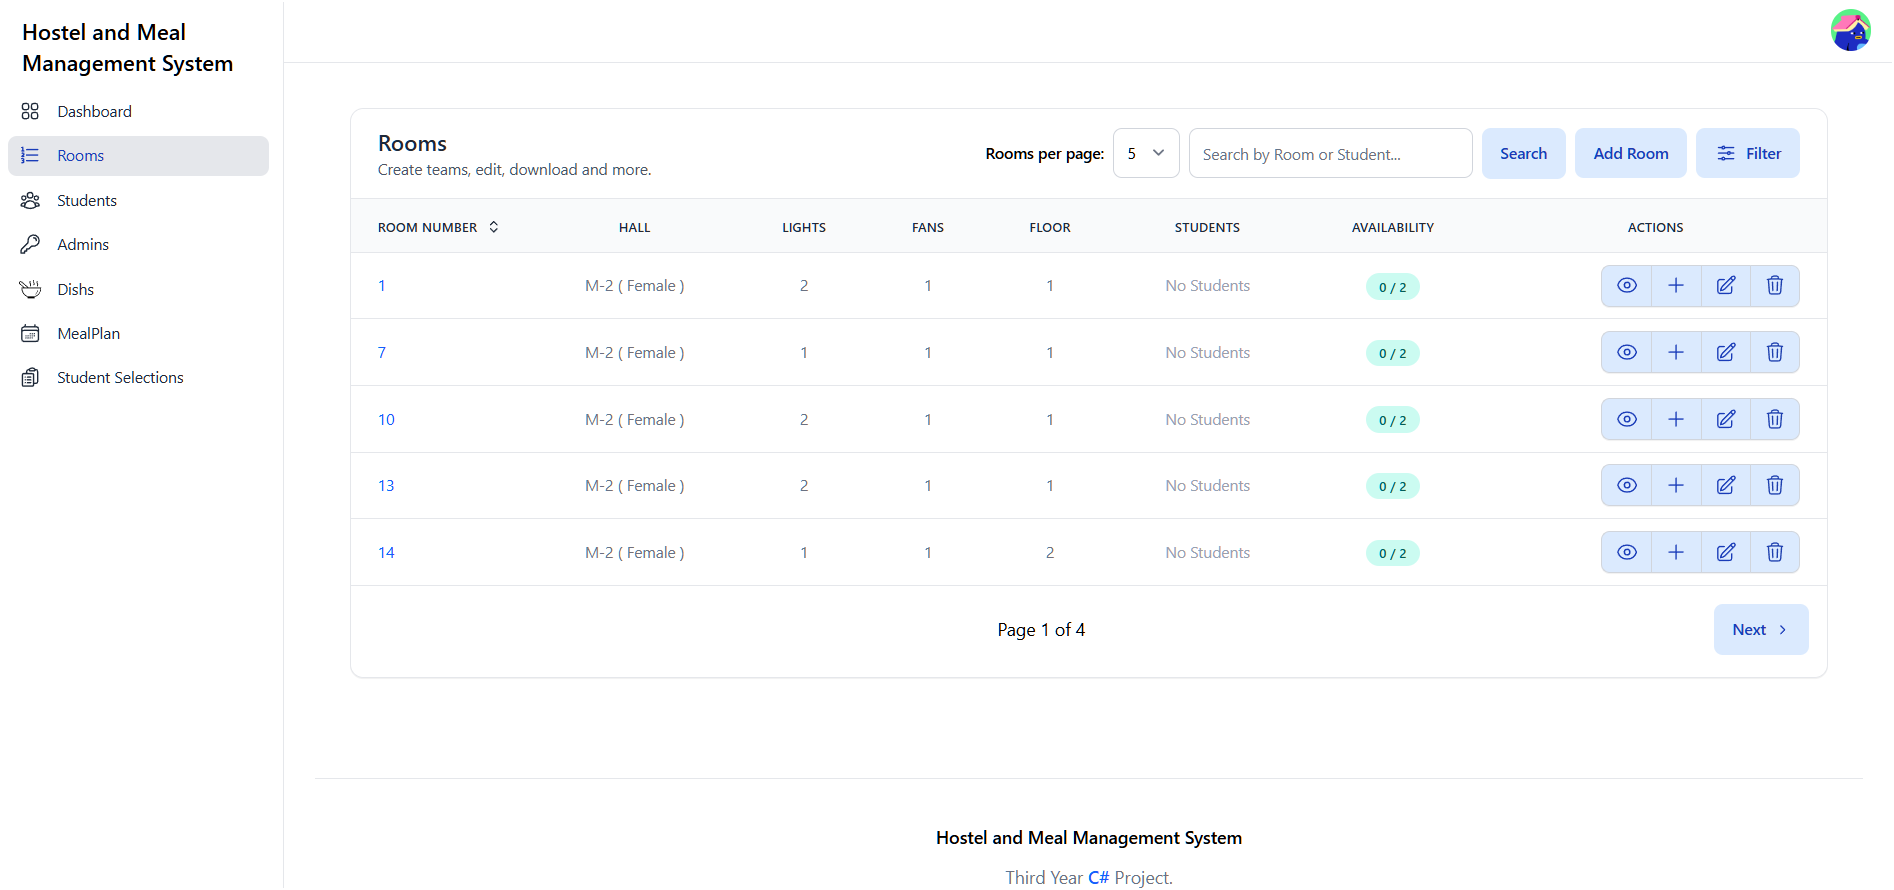
Task: Open the Filter options
Action: [1747, 154]
